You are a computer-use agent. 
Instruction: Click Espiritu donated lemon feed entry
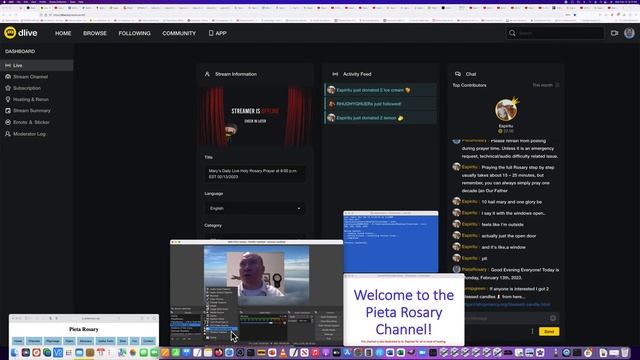tap(380, 118)
